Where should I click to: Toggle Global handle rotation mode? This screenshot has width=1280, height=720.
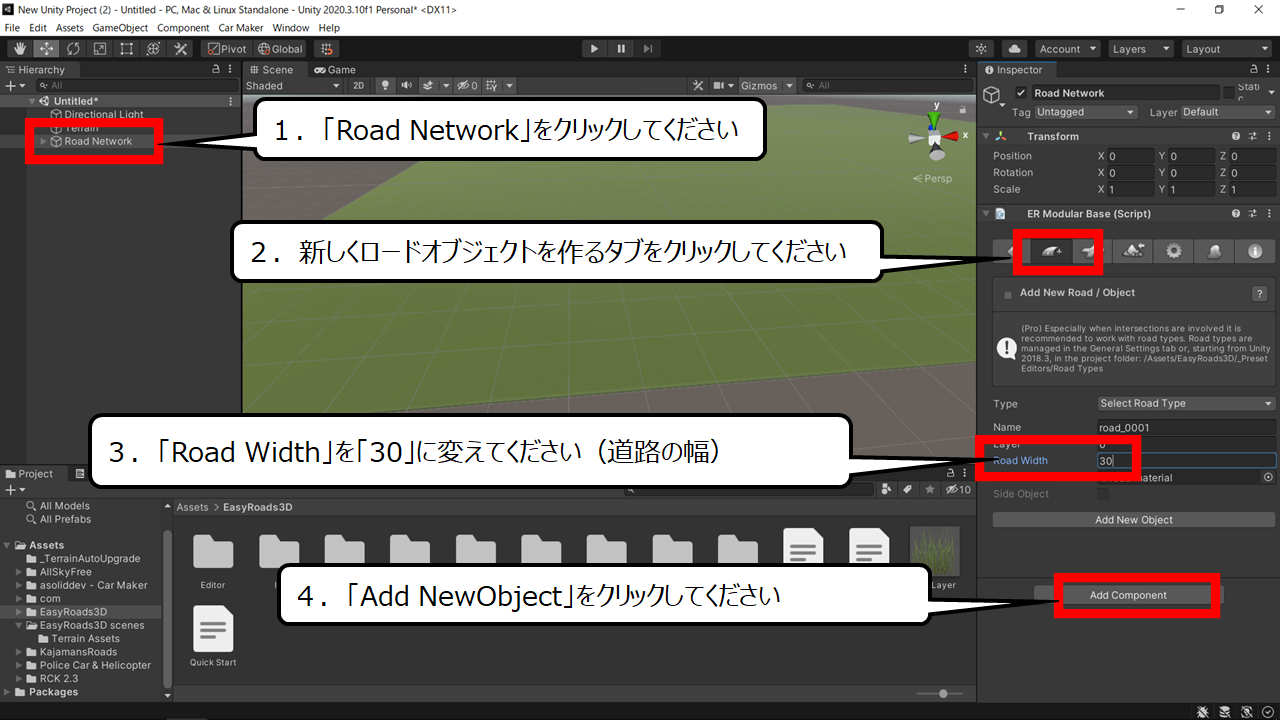[x=280, y=49]
